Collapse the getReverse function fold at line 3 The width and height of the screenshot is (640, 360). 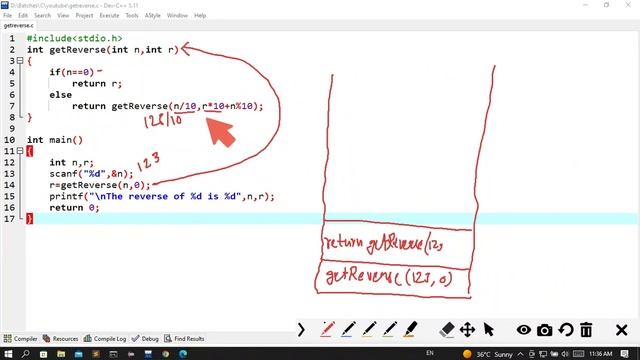20,60
